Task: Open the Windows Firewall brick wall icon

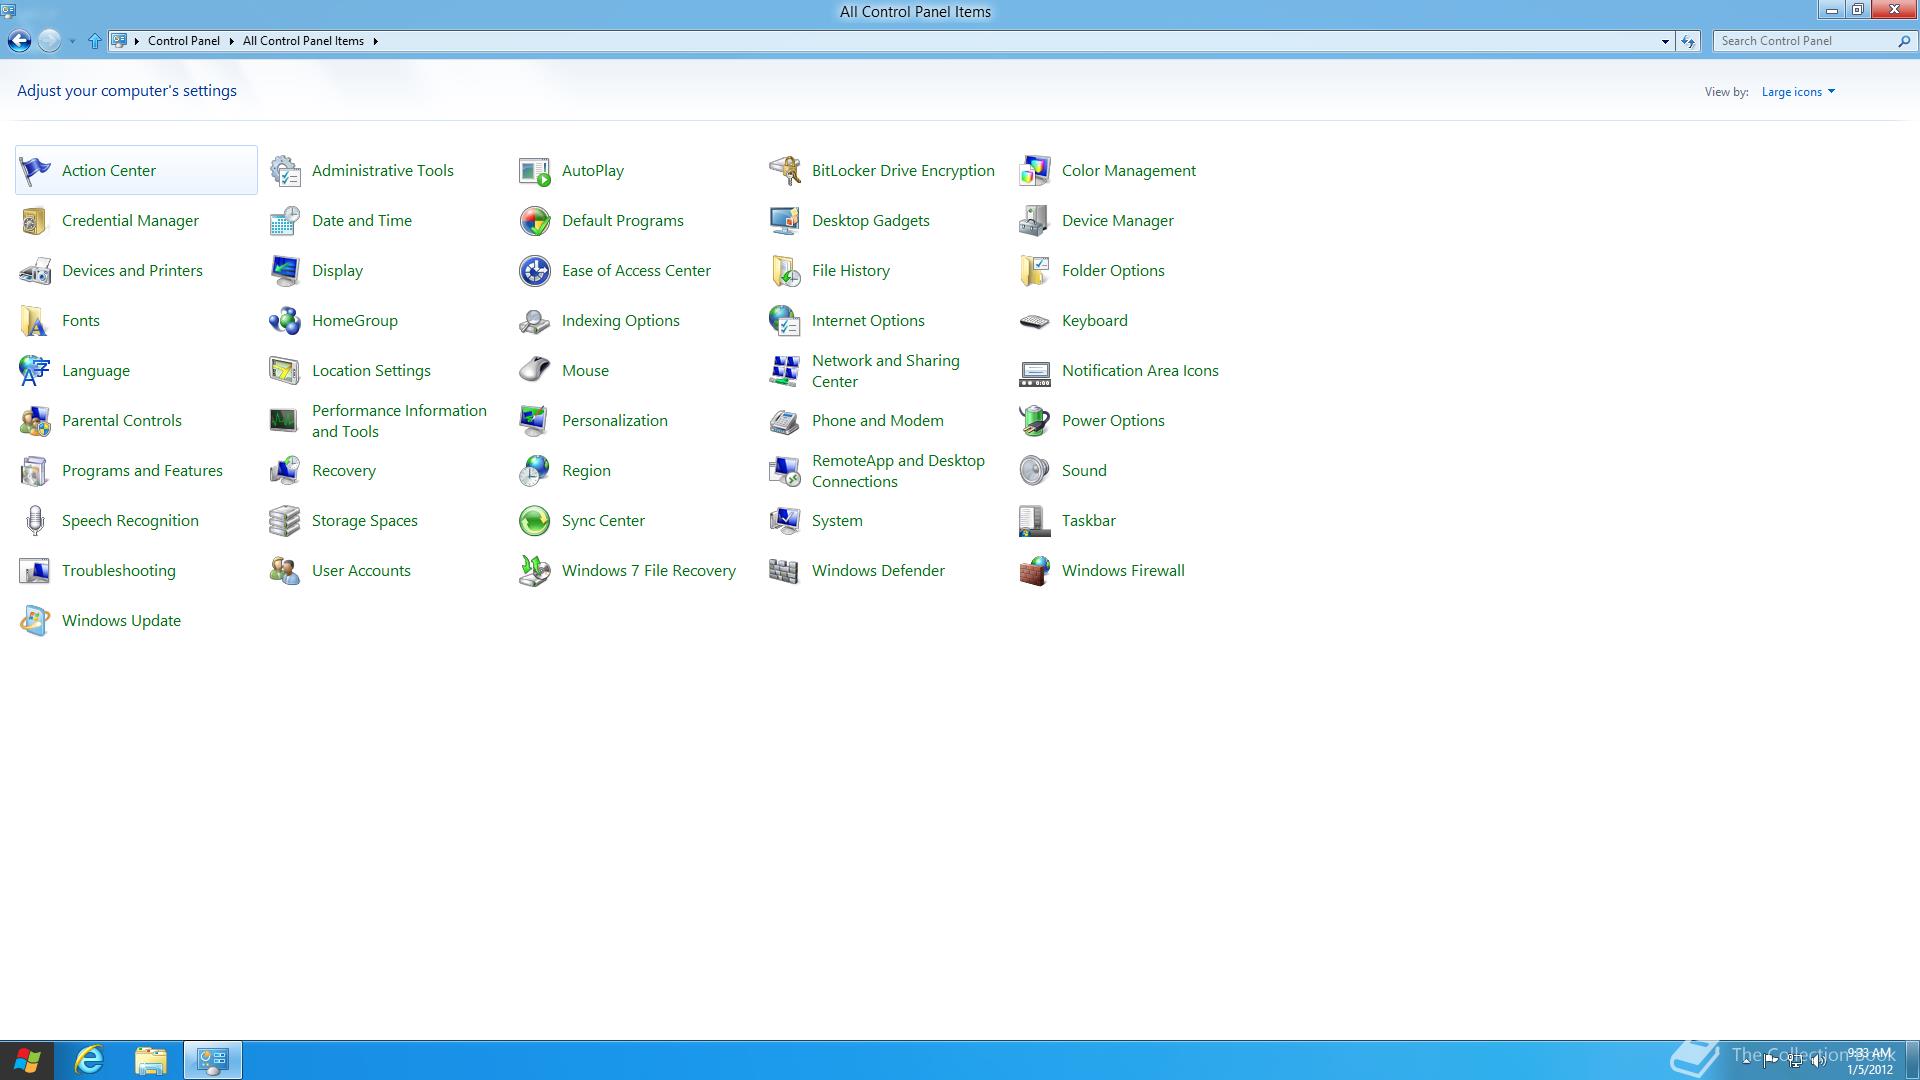Action: pyautogui.click(x=1035, y=571)
